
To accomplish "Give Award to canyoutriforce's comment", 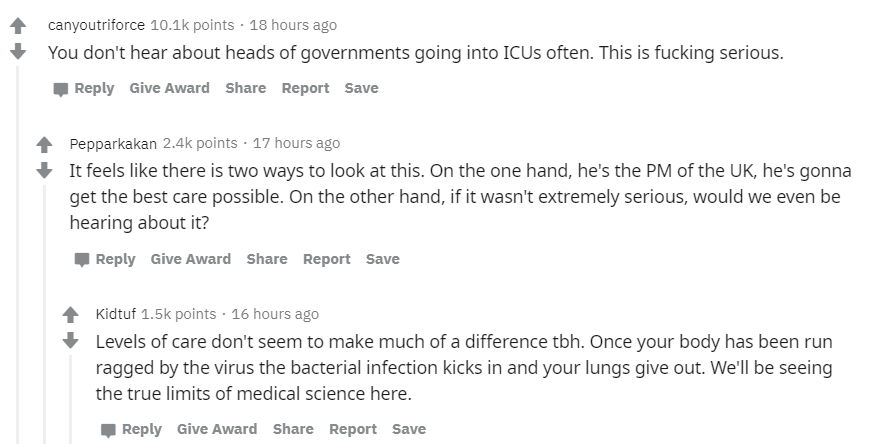I will pos(169,88).
